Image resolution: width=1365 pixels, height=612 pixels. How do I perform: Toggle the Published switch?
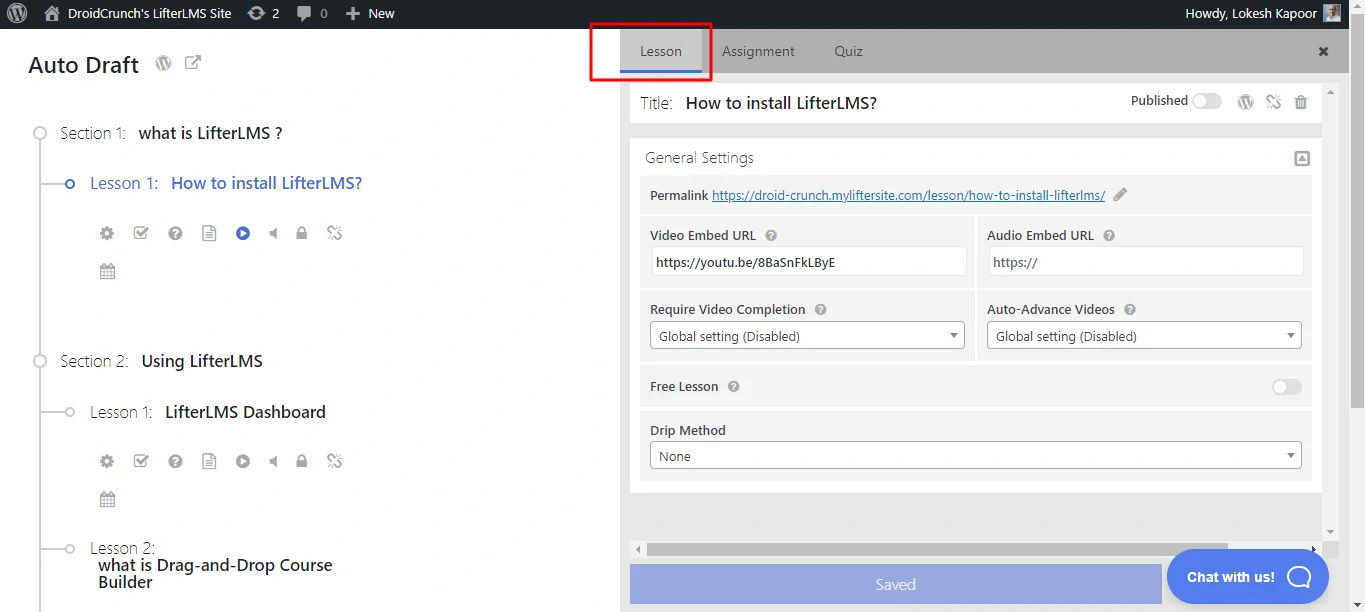click(1207, 101)
